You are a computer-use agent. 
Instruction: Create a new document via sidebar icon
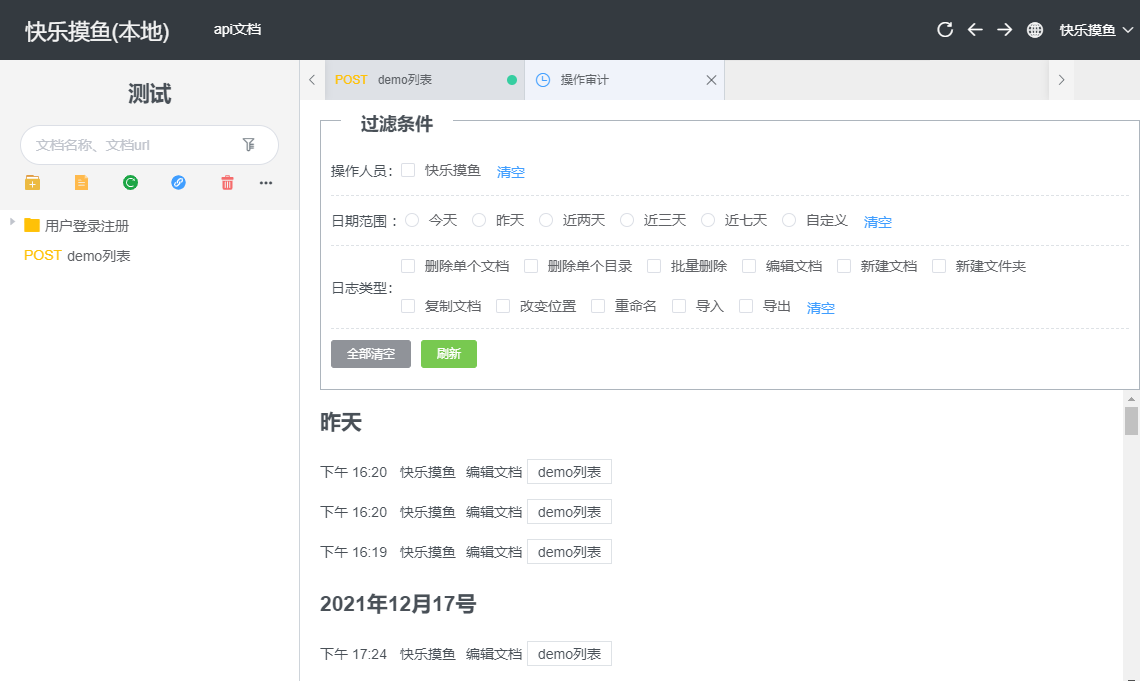click(80, 183)
